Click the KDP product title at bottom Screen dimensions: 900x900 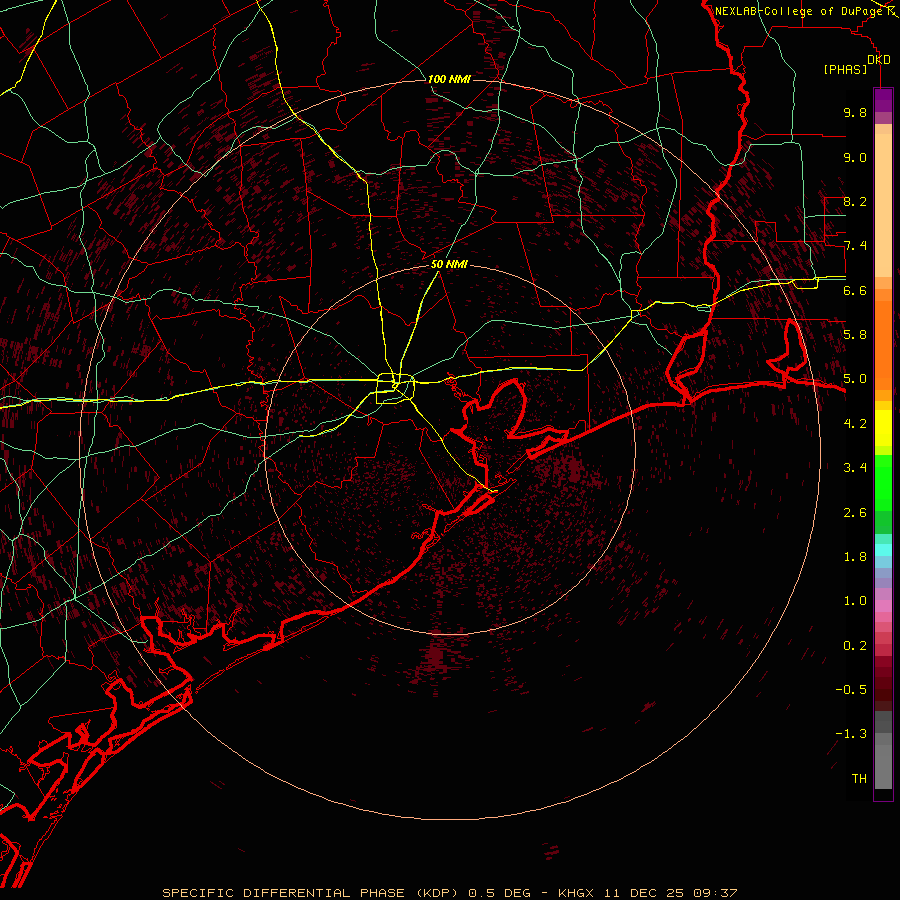(x=450, y=893)
